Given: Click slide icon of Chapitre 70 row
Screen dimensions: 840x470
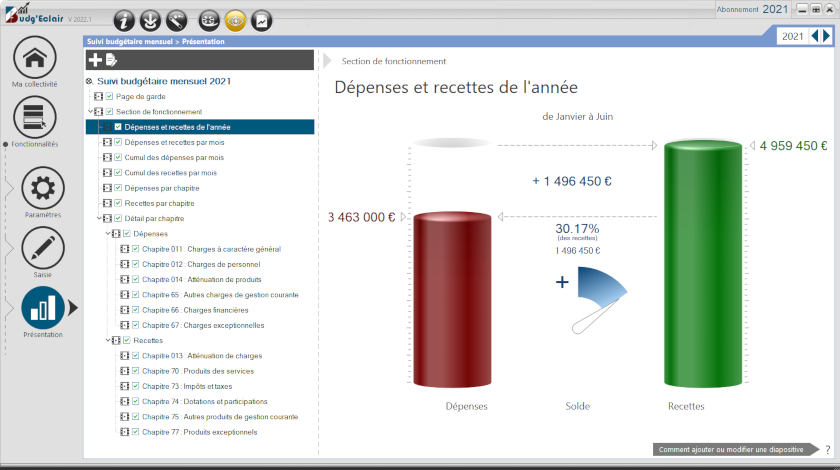Looking at the screenshot, I should click(125, 371).
